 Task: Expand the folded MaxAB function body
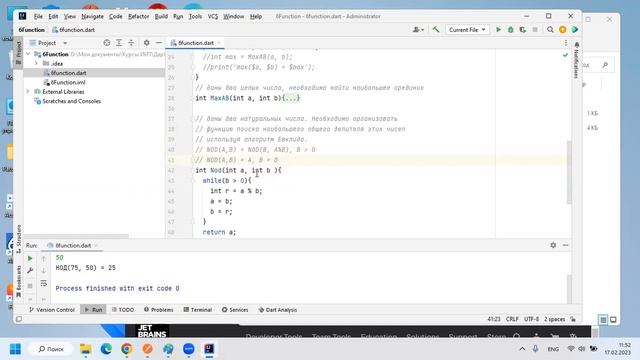coord(291,98)
